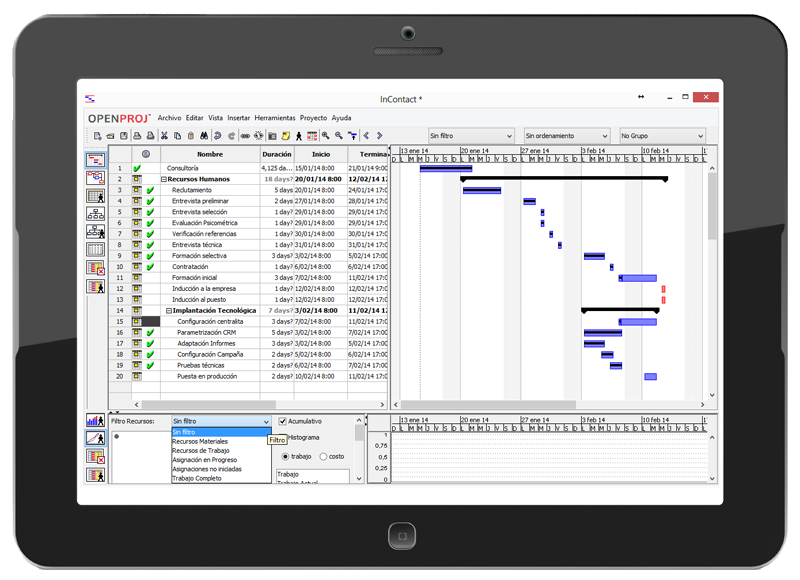
Task: Click the Duración column header
Action: (276, 154)
